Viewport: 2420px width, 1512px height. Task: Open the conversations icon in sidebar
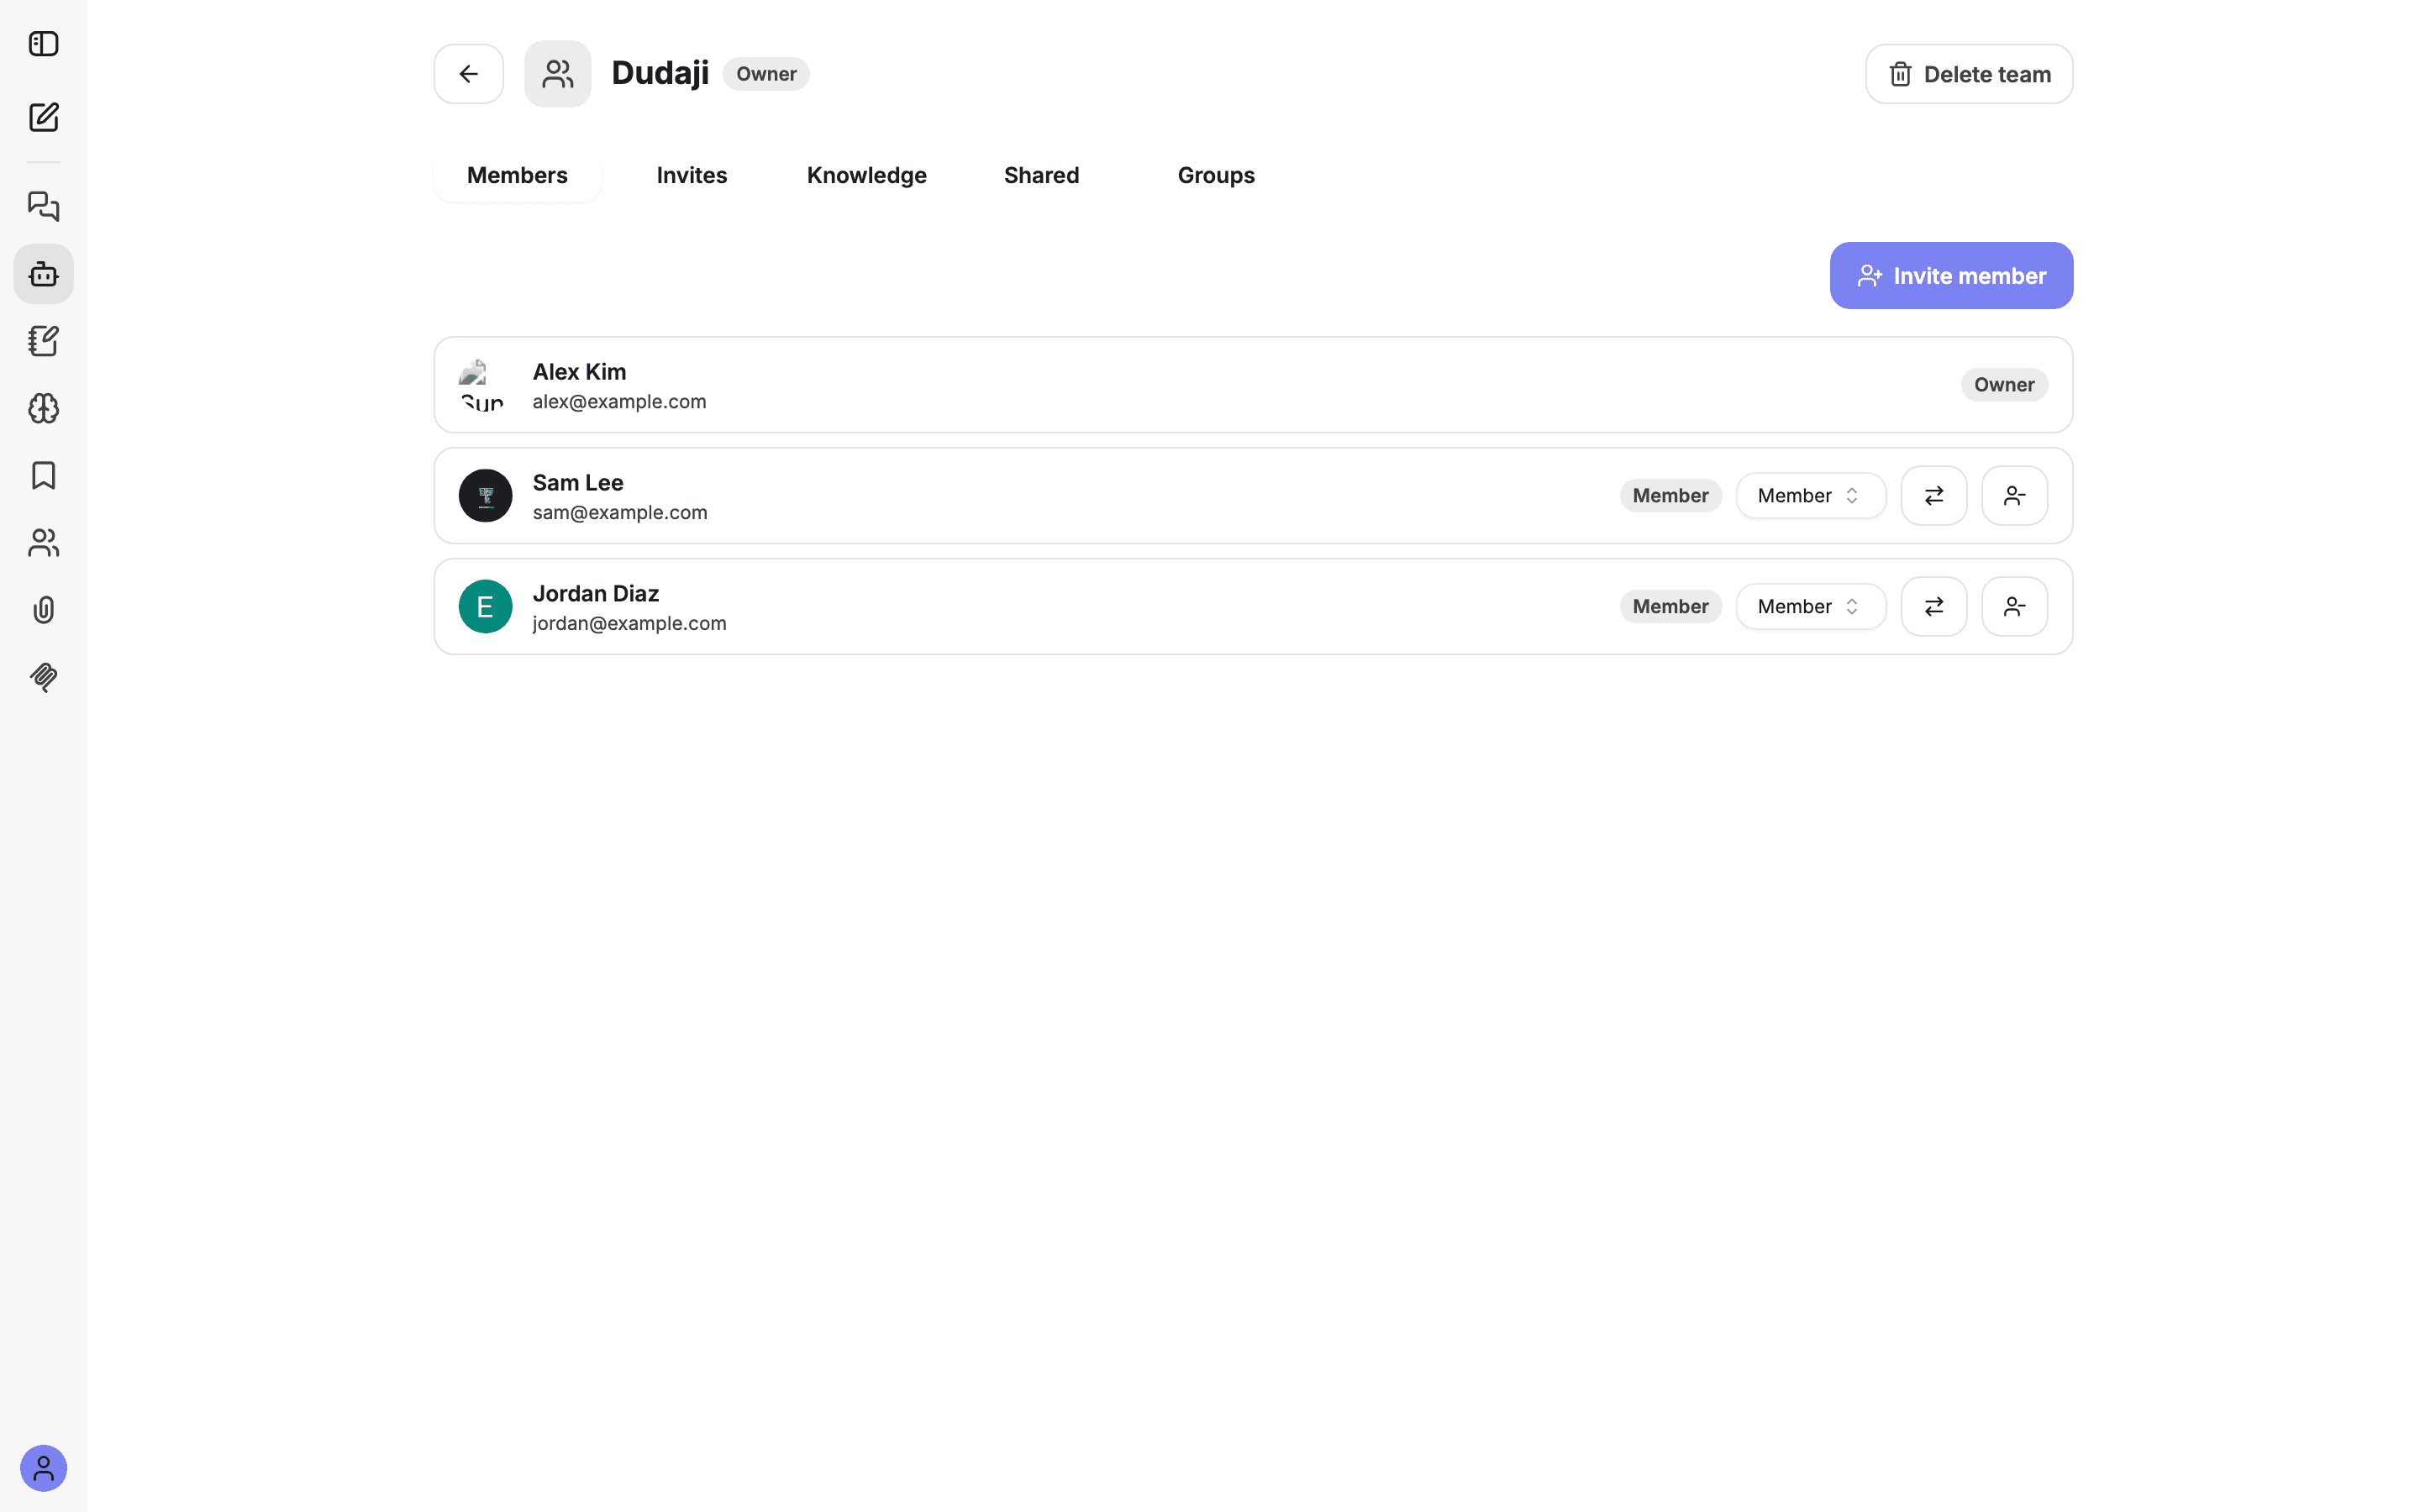[x=43, y=206]
